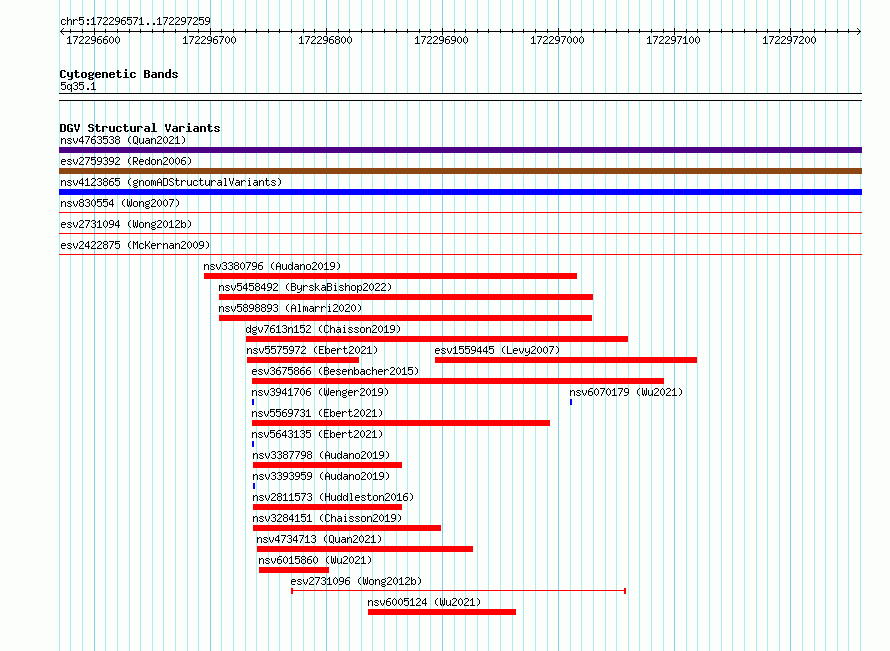The height and width of the screenshot is (651, 890).
Task: Click the nsv5458492 (ByrskaBishop2022) red bar
Action: point(406,297)
